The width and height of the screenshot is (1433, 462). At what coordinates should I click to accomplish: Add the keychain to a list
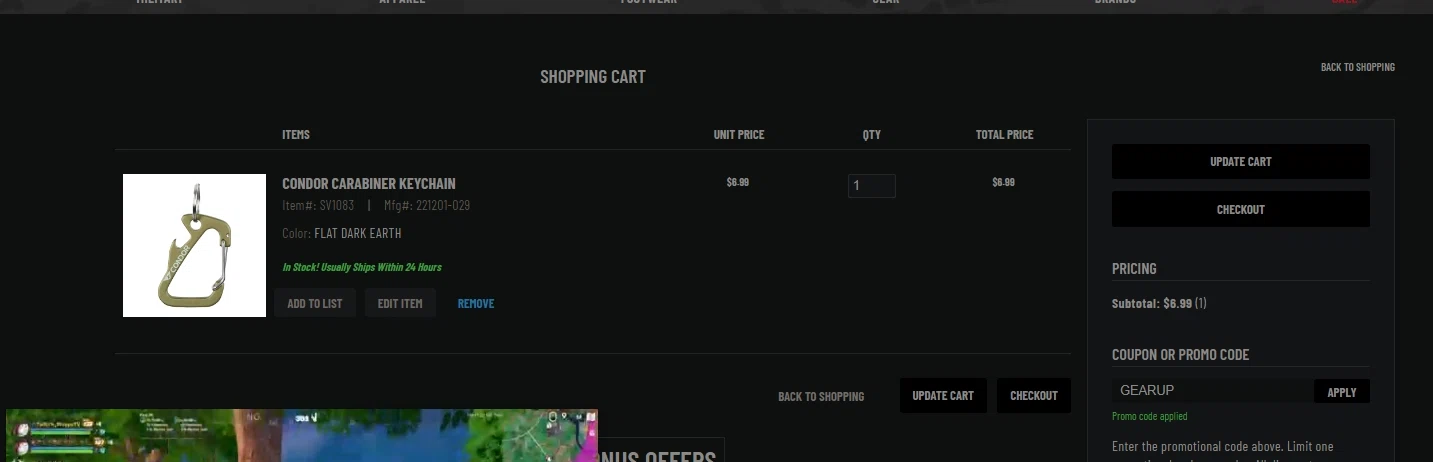[x=314, y=303]
